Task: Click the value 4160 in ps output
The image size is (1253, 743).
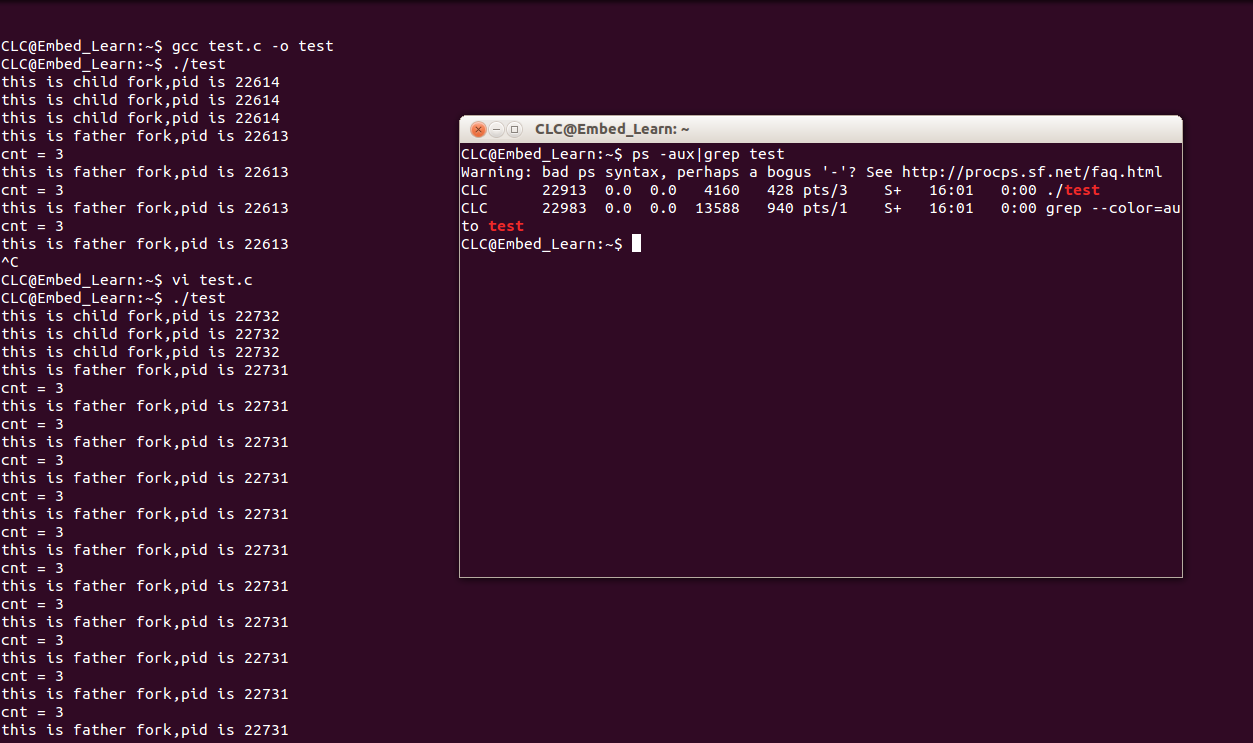Action: pos(722,190)
